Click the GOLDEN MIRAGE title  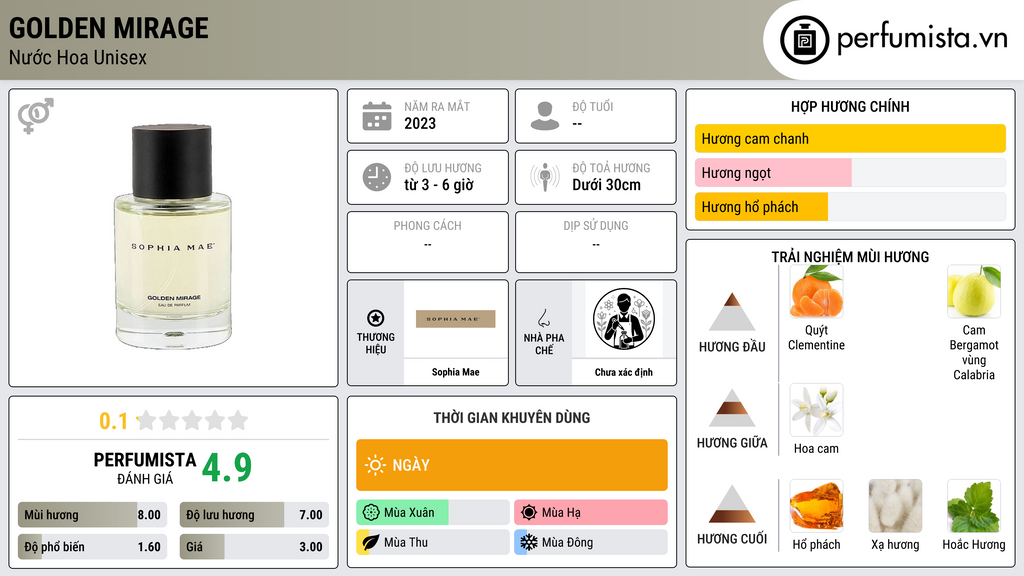(x=108, y=28)
